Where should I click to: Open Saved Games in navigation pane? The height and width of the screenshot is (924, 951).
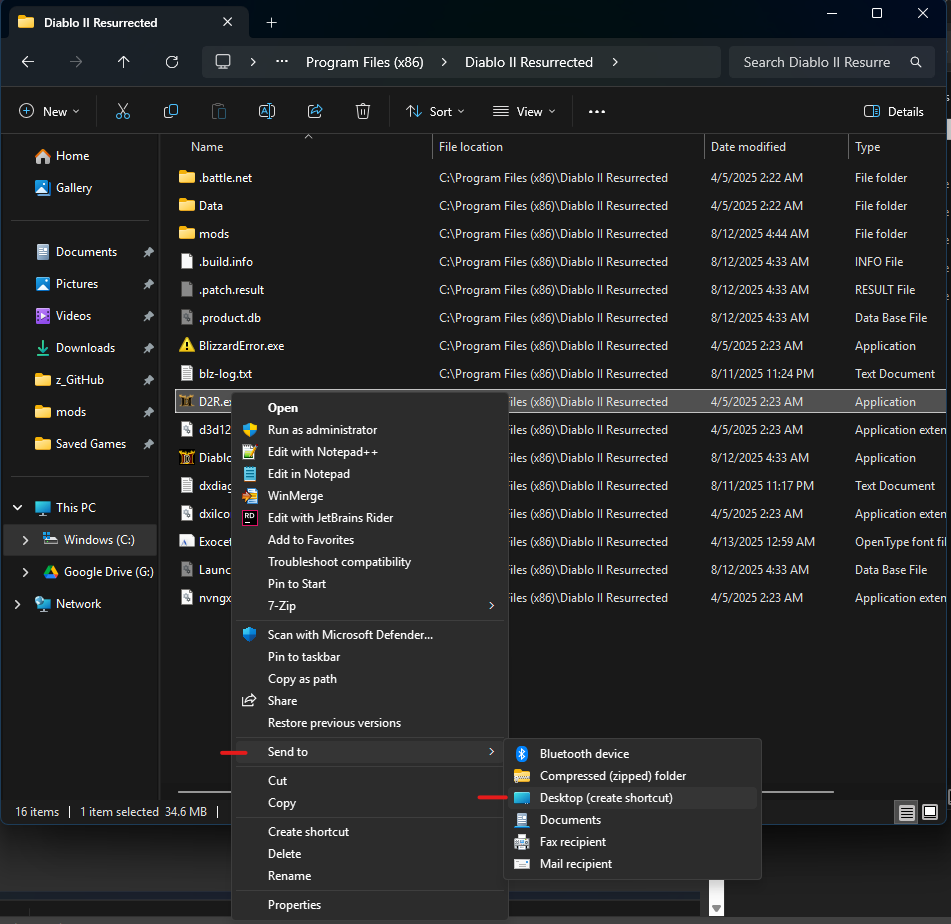pyautogui.click(x=91, y=444)
